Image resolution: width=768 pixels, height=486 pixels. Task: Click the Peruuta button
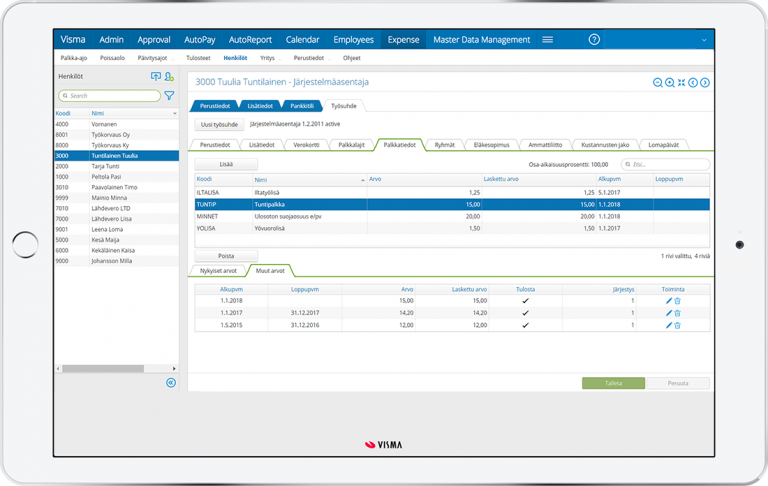(x=678, y=383)
